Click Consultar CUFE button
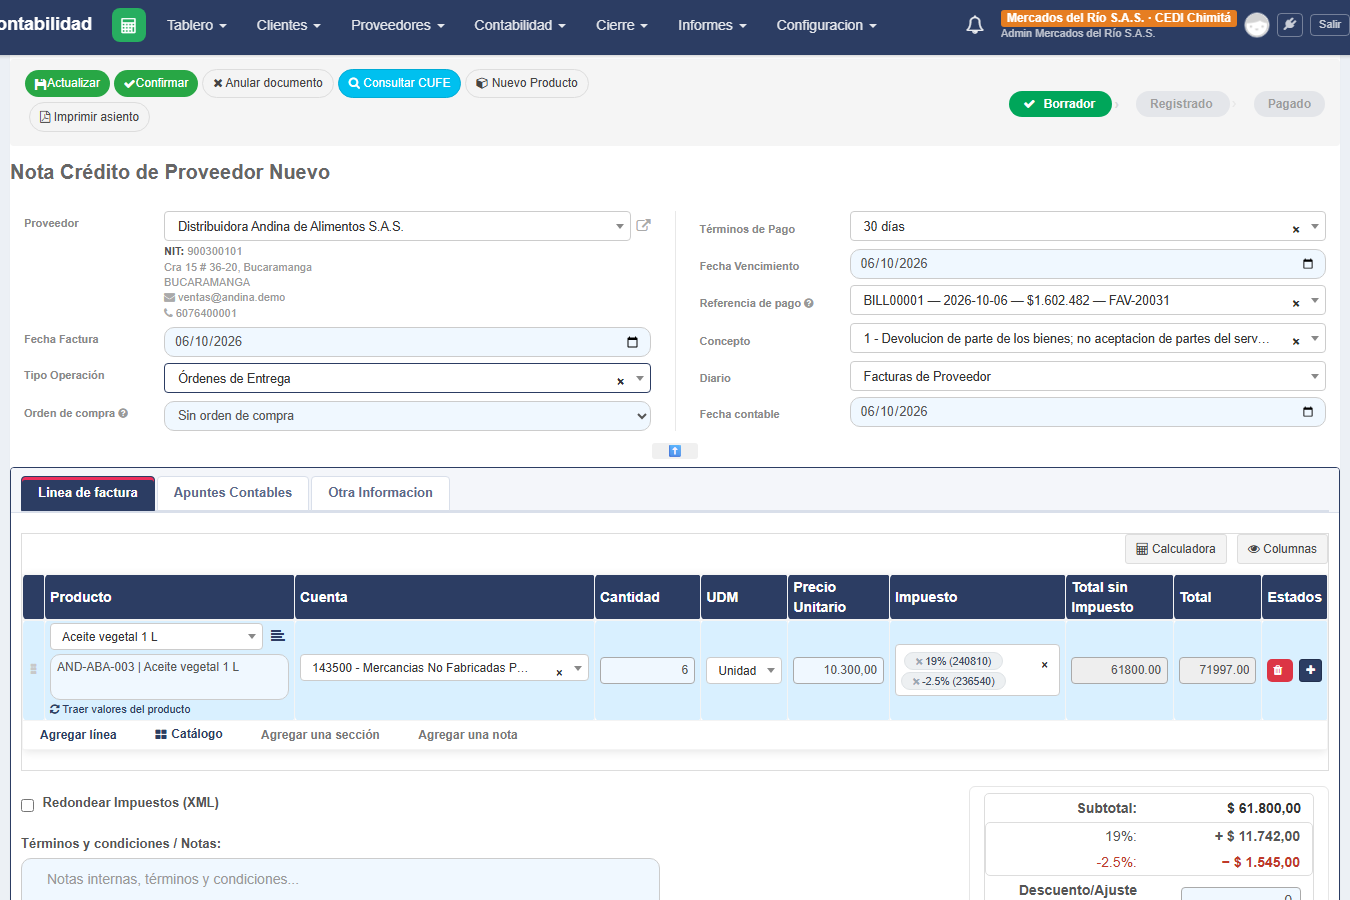Viewport: 1350px width, 900px height. tap(399, 83)
